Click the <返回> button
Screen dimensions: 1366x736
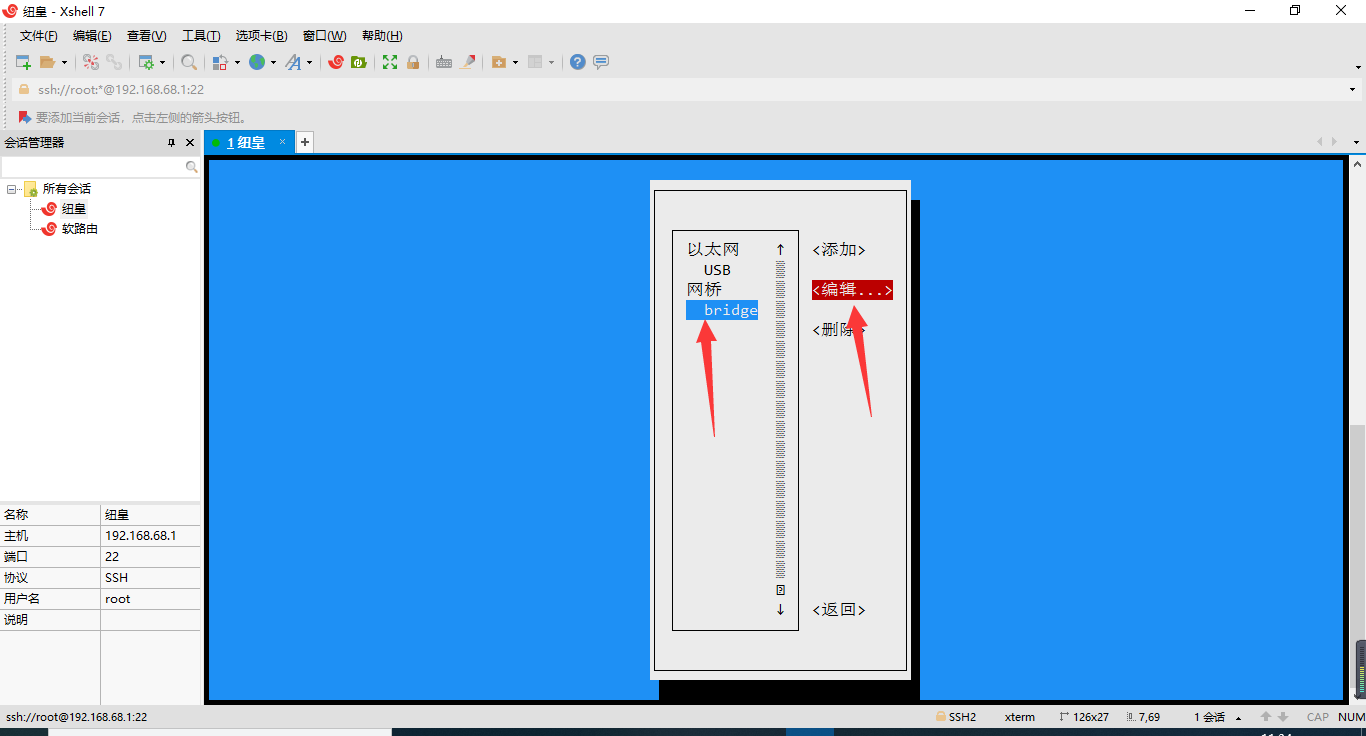pyautogui.click(x=839, y=610)
